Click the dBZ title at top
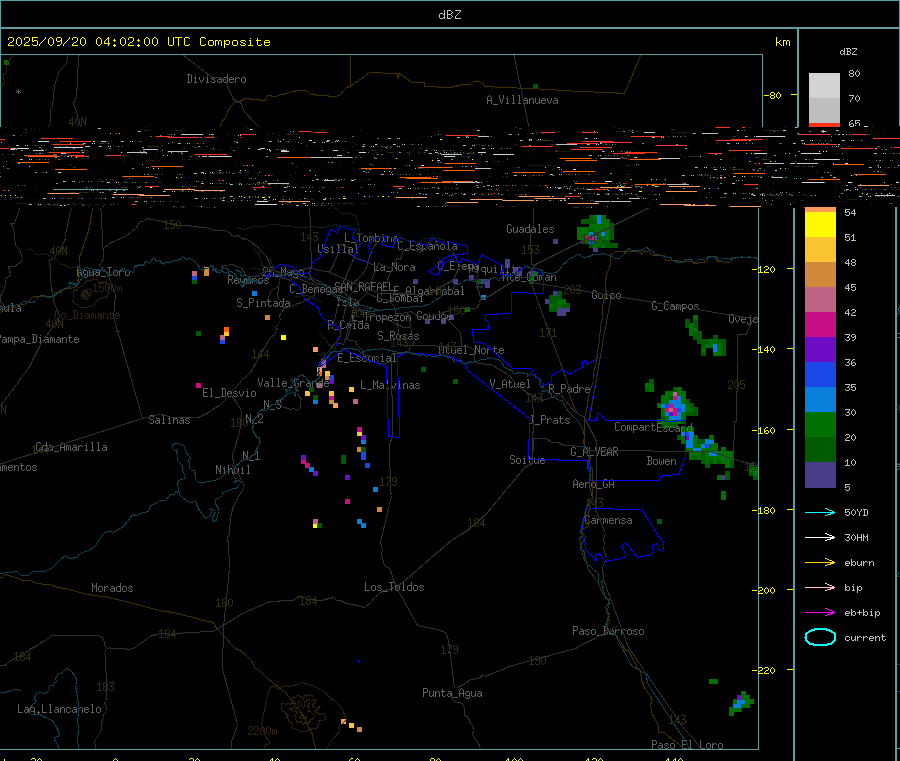This screenshot has width=900, height=761. 450,14
